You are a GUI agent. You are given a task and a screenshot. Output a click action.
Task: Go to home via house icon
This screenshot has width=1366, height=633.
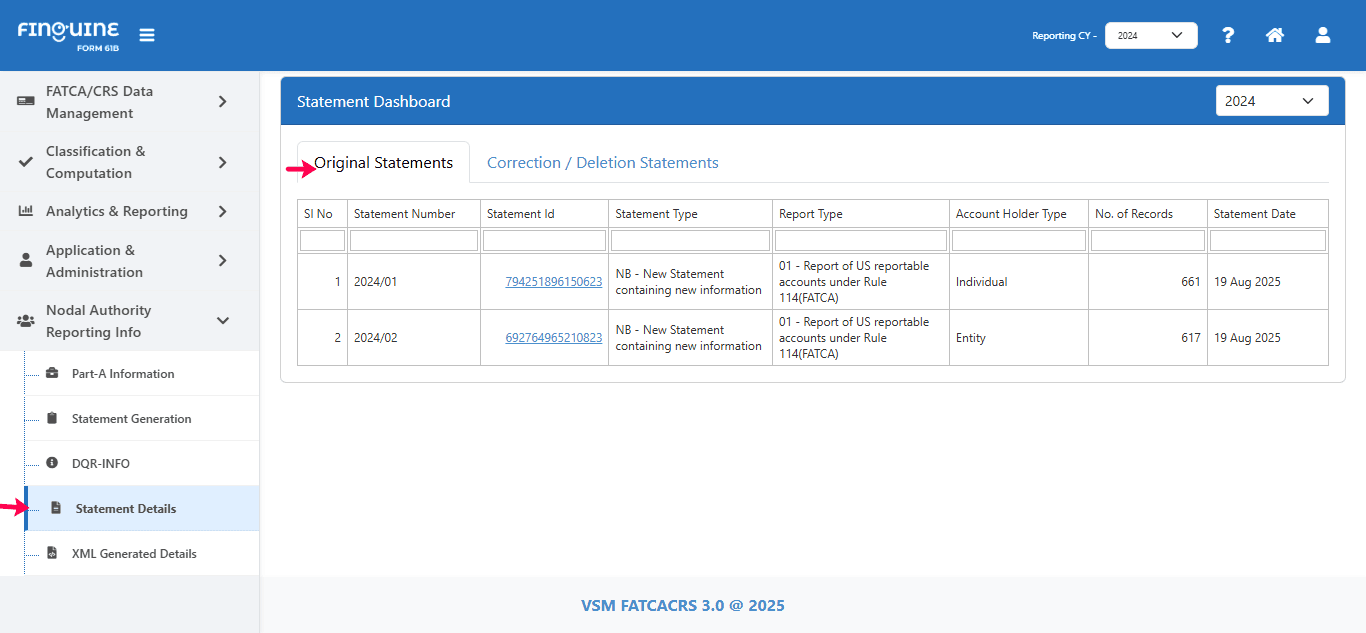[x=1274, y=35]
